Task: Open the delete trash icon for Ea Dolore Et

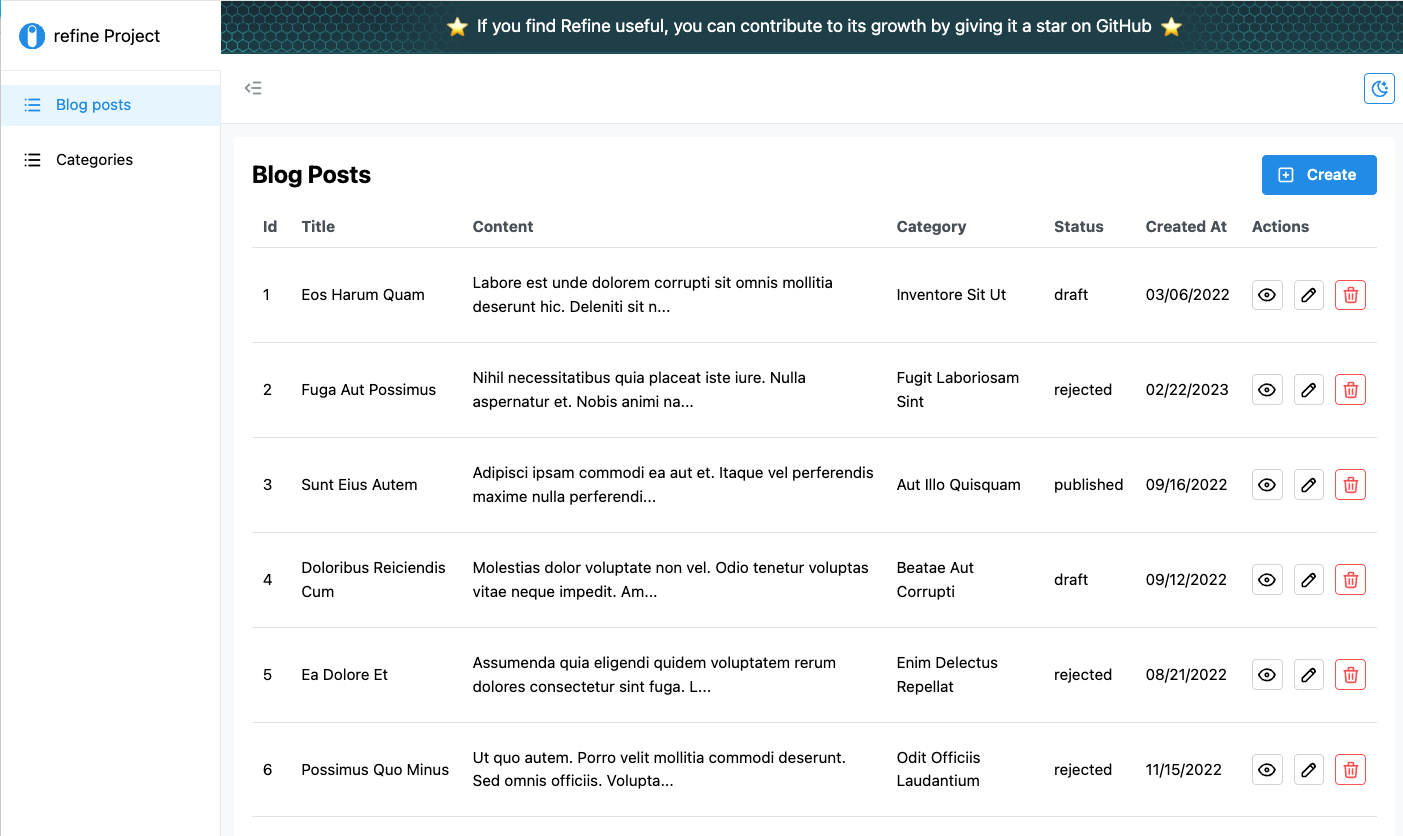Action: pyautogui.click(x=1350, y=674)
